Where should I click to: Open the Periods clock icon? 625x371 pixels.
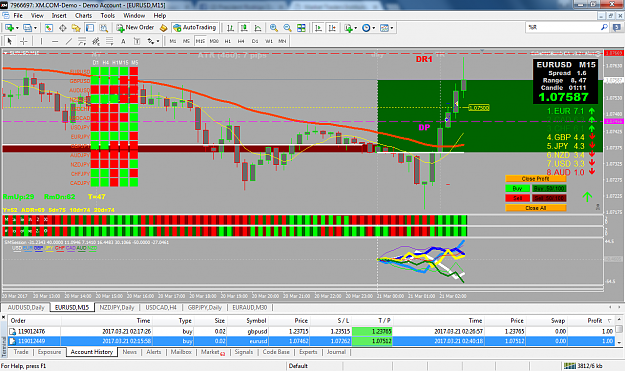click(366, 27)
